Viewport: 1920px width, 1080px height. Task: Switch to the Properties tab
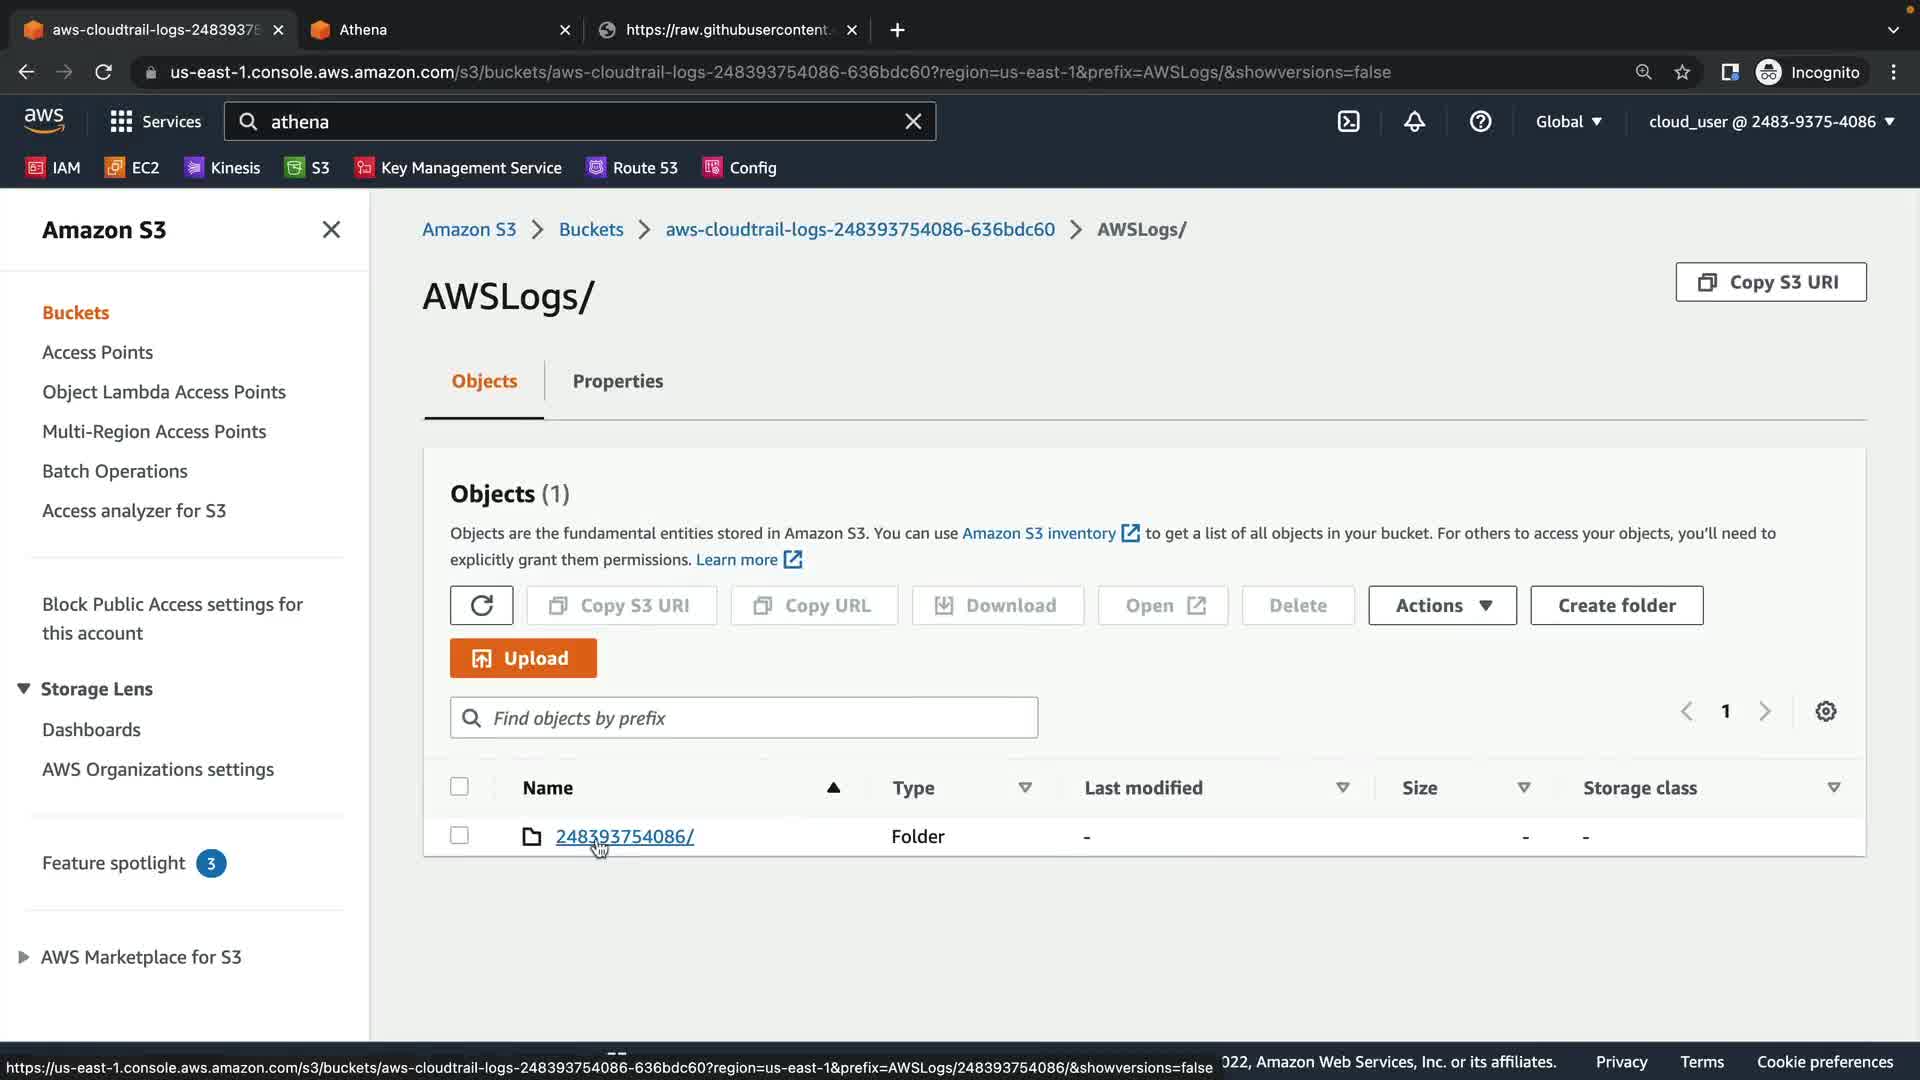[x=617, y=381]
